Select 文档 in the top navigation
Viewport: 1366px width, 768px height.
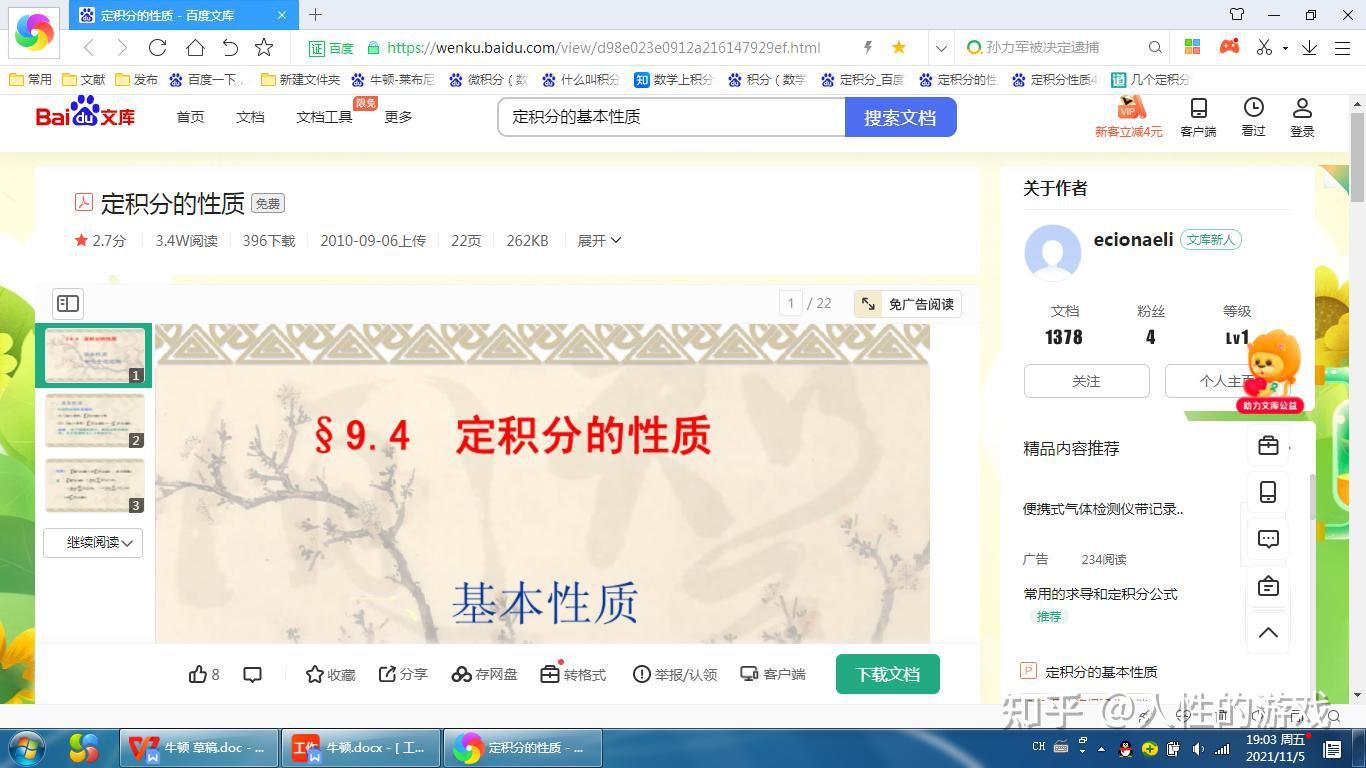pos(250,116)
